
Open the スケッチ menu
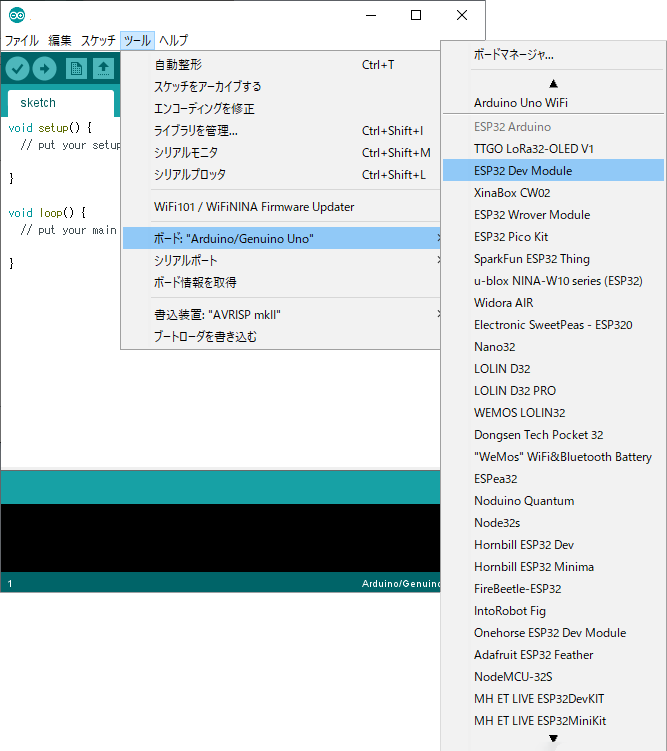pyautogui.click(x=98, y=41)
